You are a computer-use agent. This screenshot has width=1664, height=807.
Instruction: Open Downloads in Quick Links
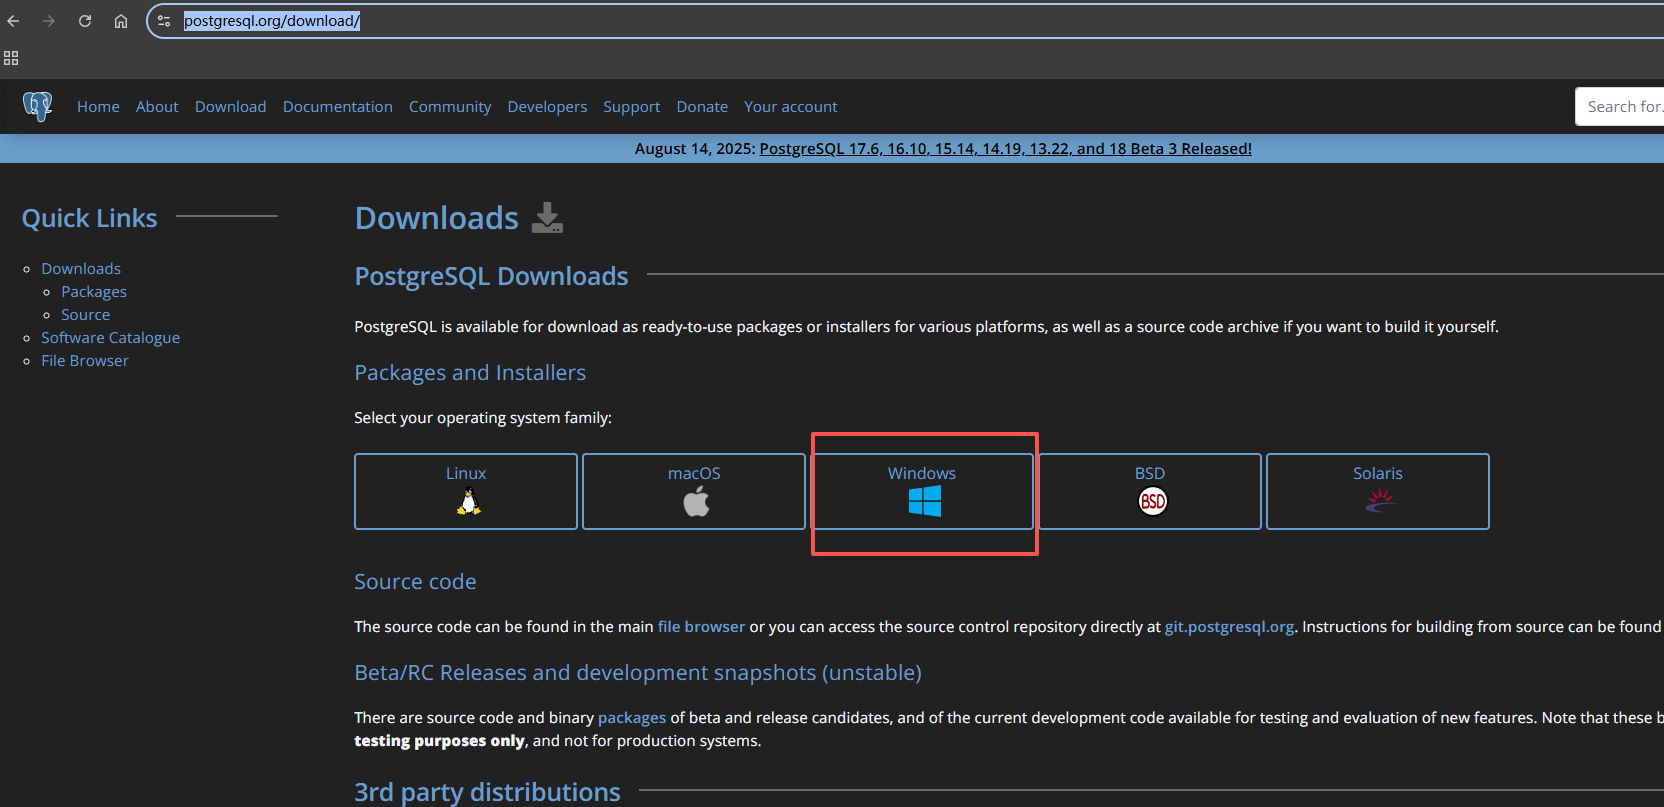click(x=81, y=269)
